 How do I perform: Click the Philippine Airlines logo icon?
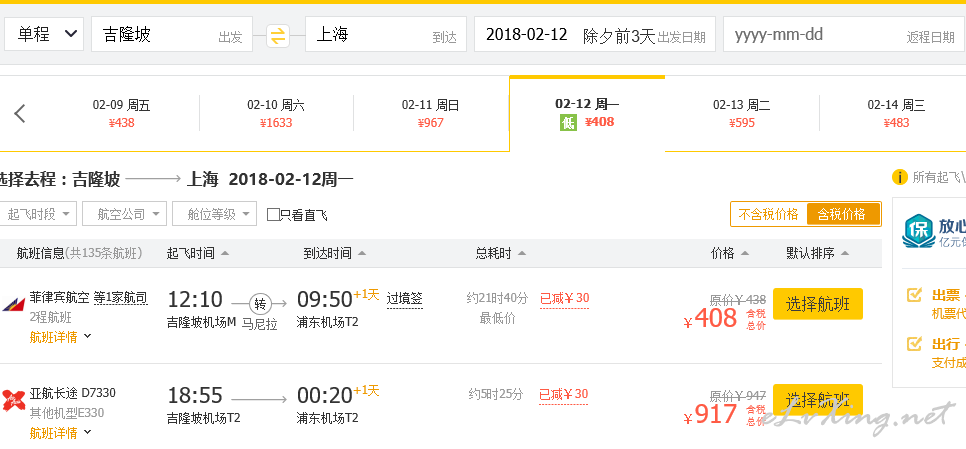[x=13, y=304]
